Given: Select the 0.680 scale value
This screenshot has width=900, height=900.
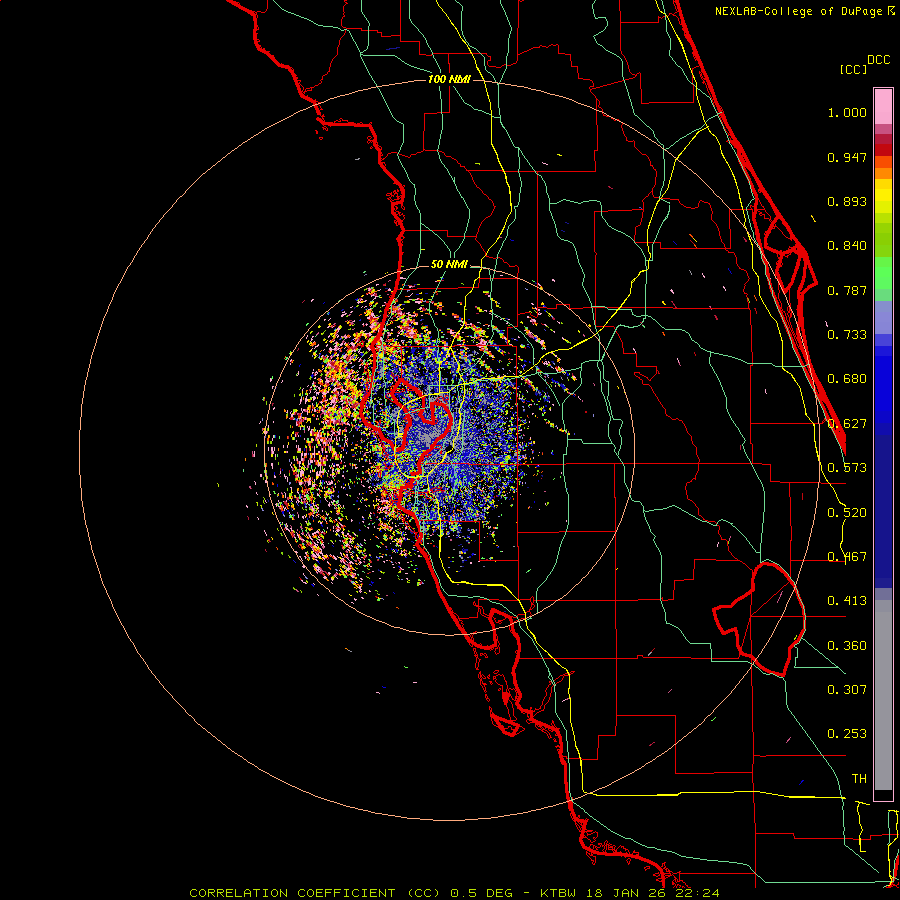Looking at the screenshot, I should click(x=847, y=379).
